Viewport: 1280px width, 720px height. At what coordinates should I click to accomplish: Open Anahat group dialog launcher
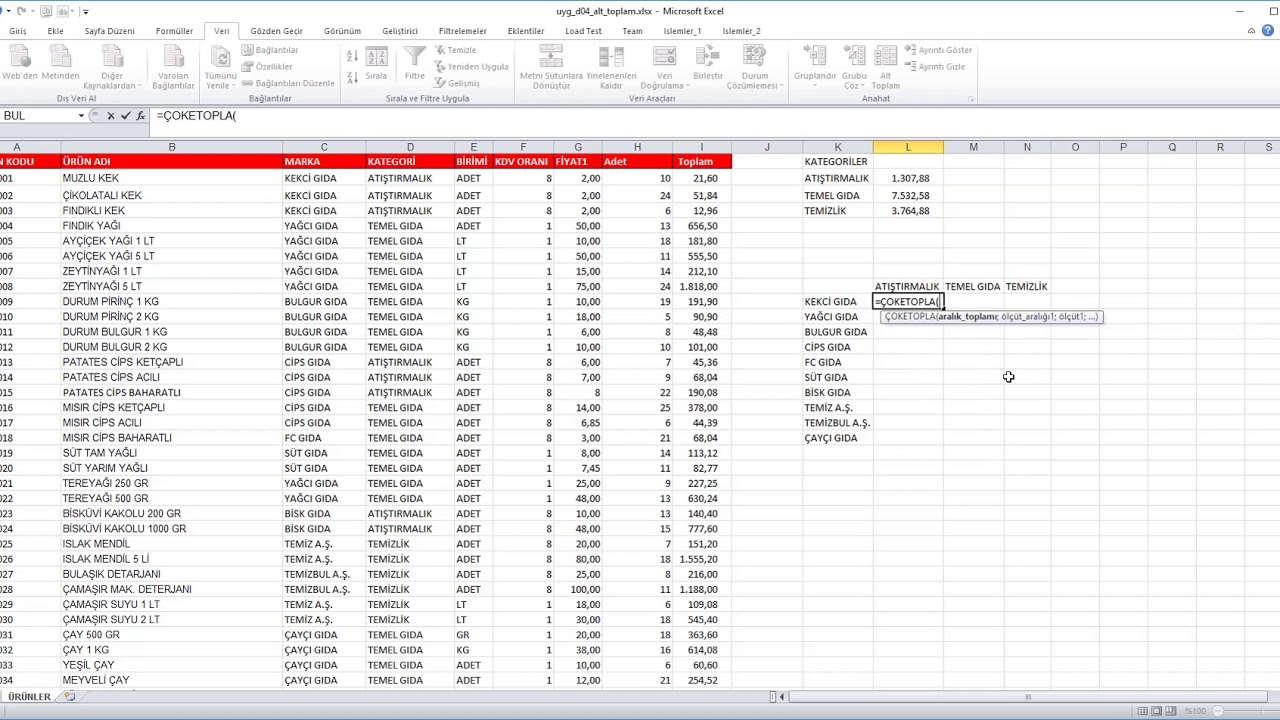tap(969, 99)
